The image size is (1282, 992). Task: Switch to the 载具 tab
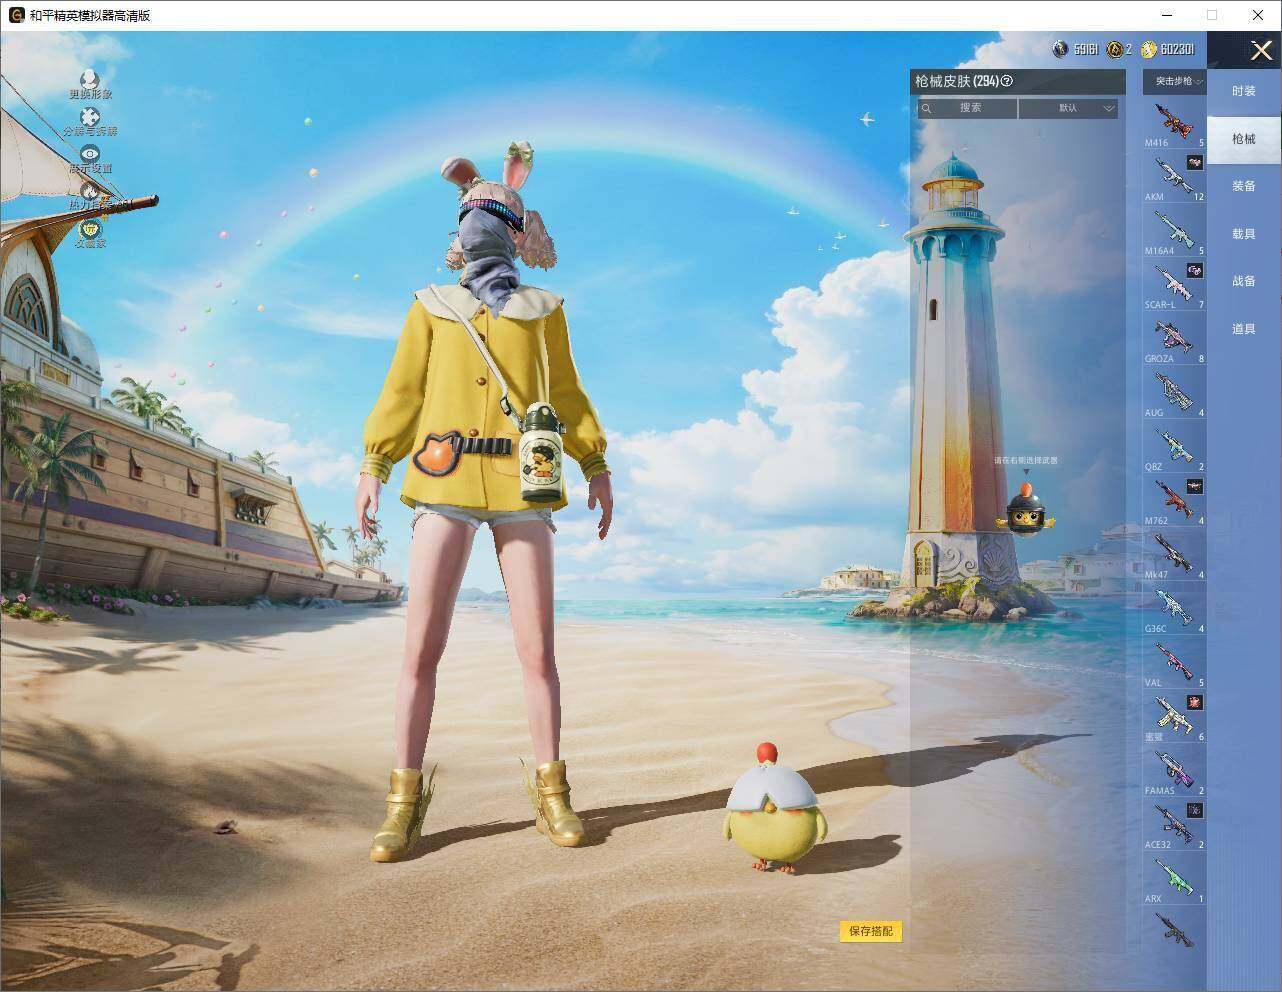[1244, 234]
